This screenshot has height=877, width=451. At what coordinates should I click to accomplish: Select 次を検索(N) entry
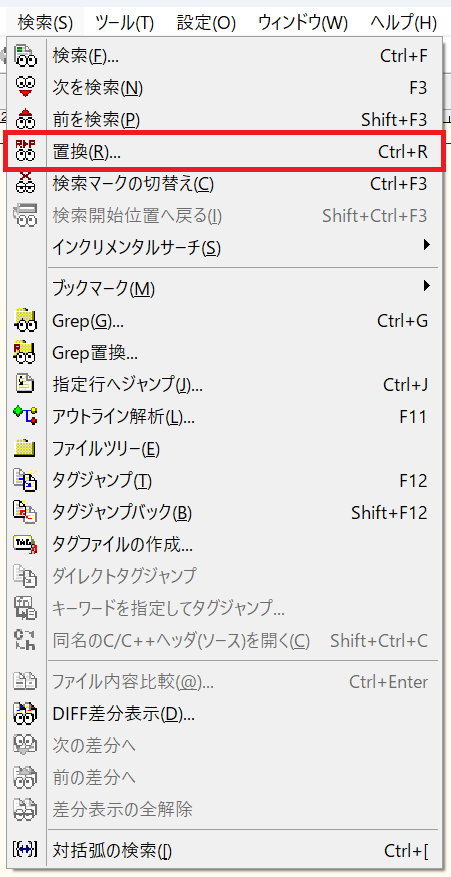point(226,88)
